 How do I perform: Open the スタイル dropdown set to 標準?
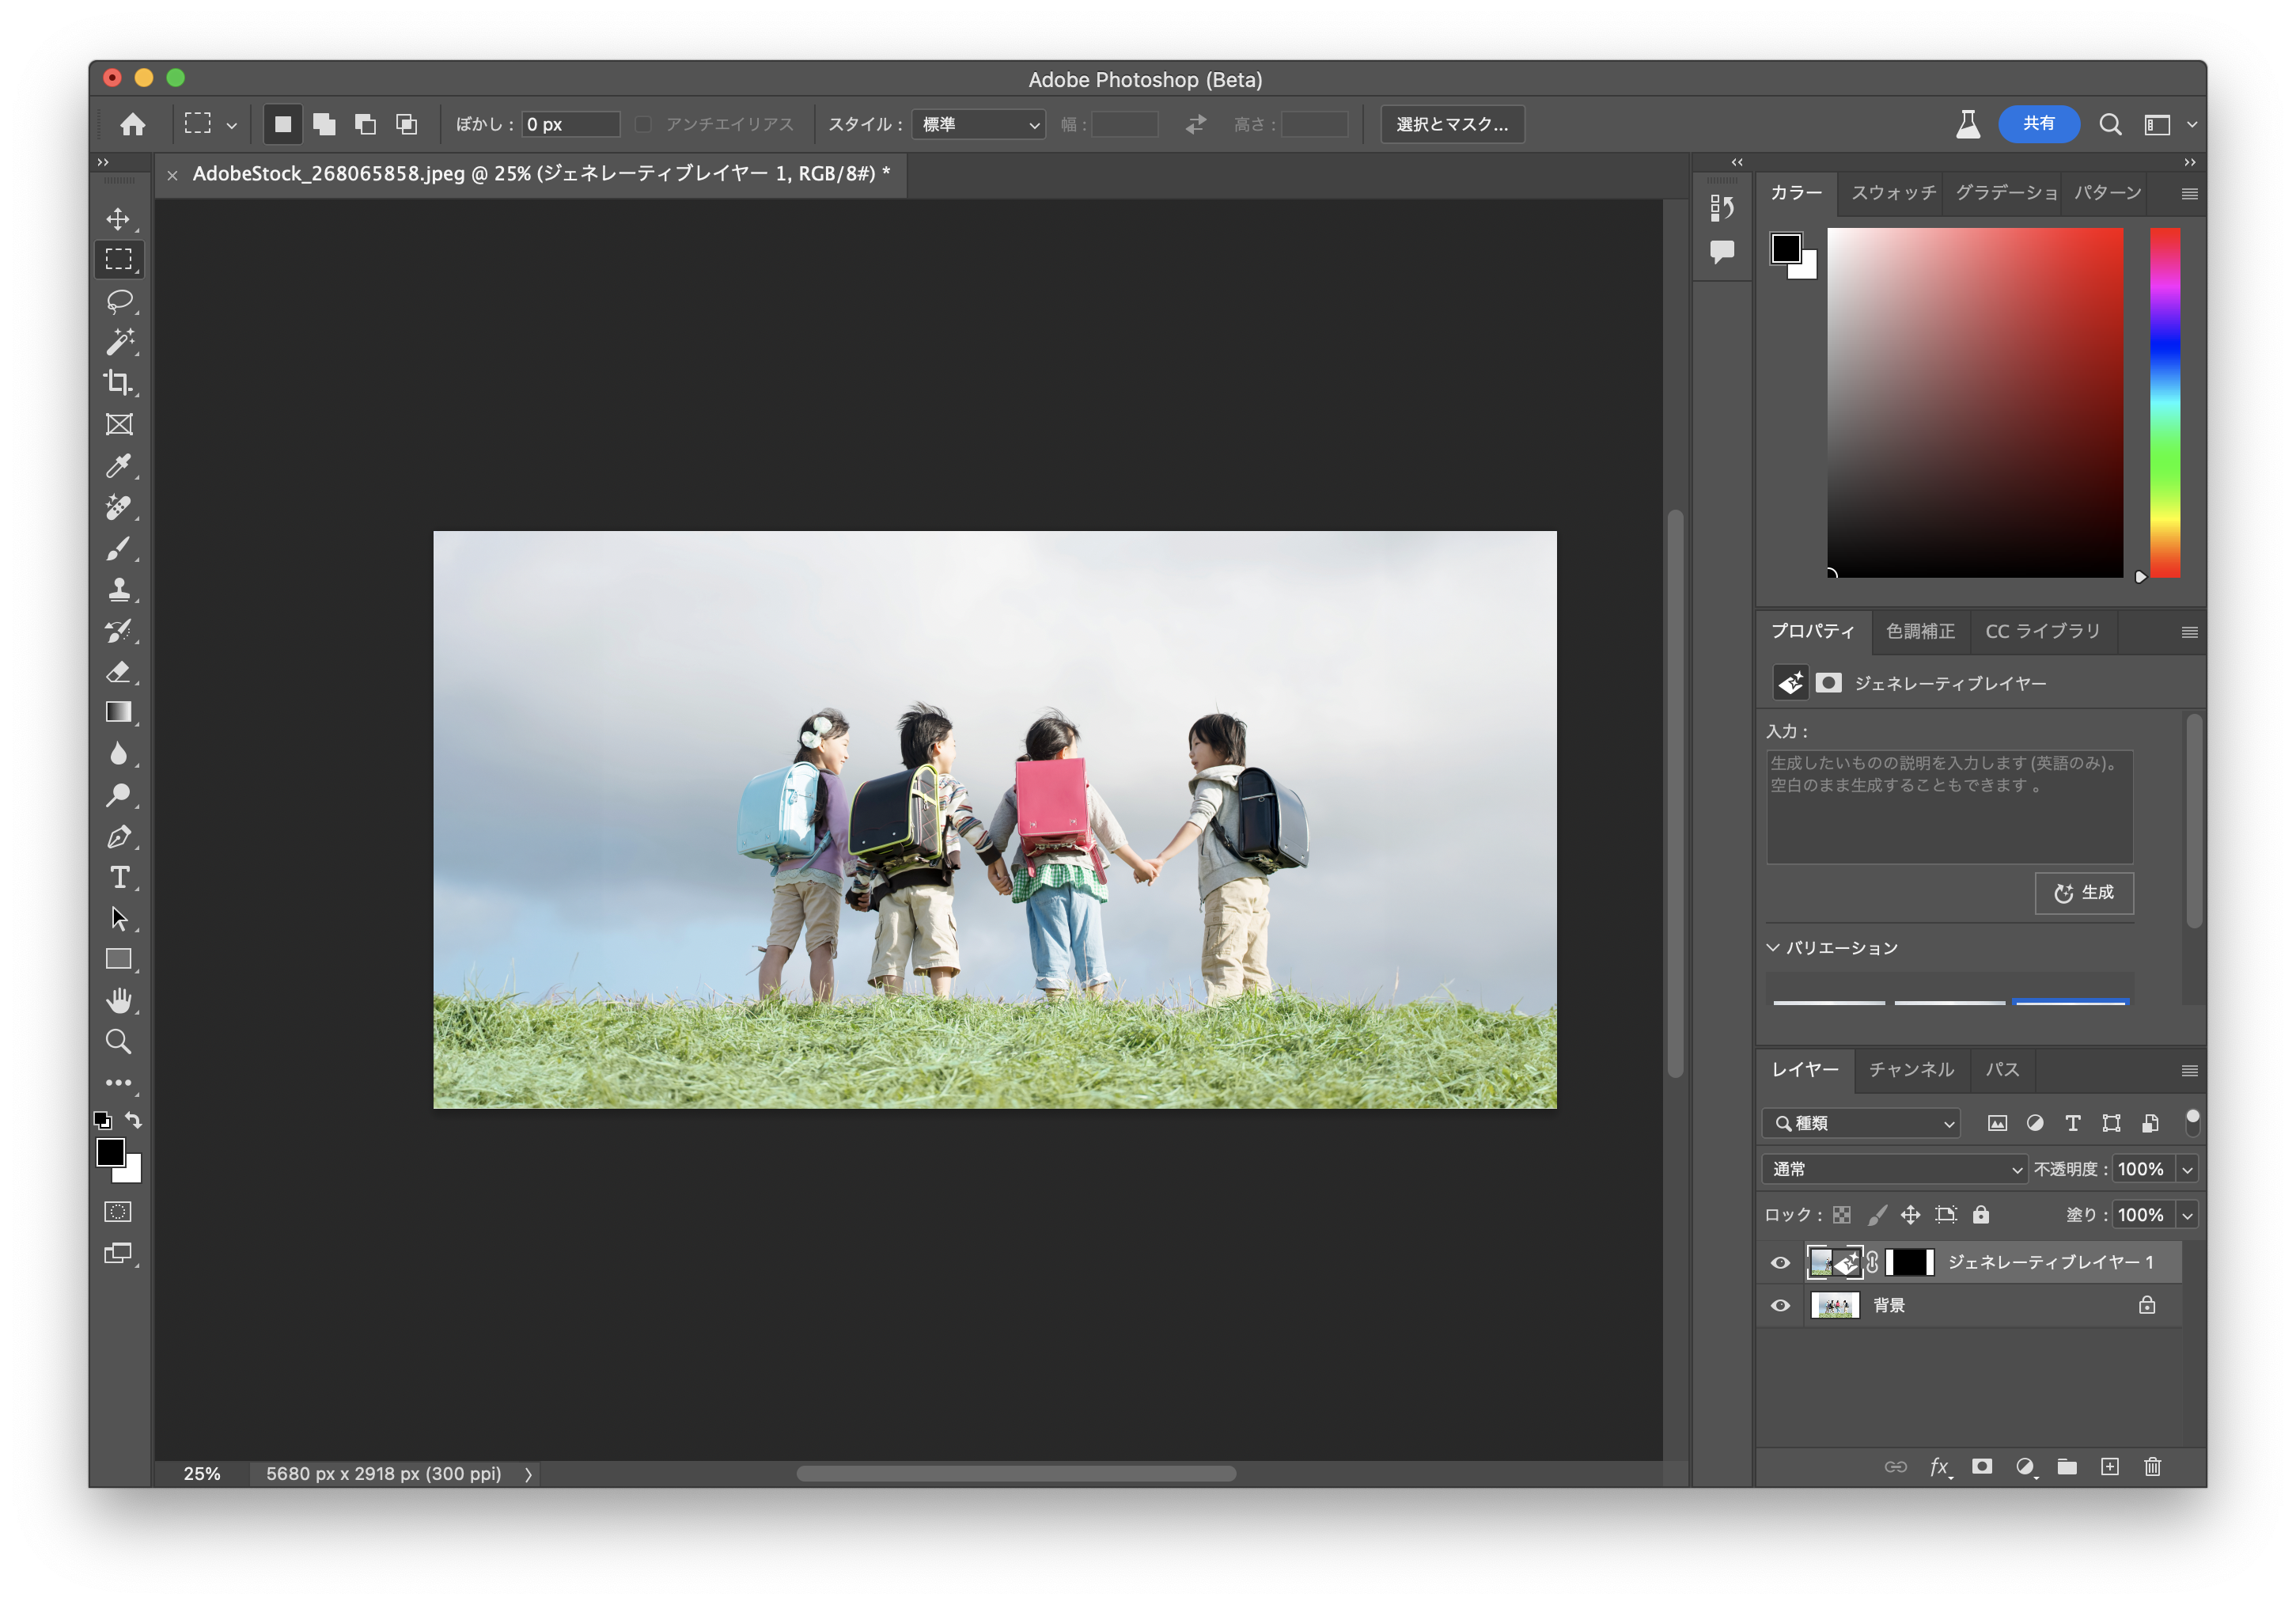(x=978, y=124)
